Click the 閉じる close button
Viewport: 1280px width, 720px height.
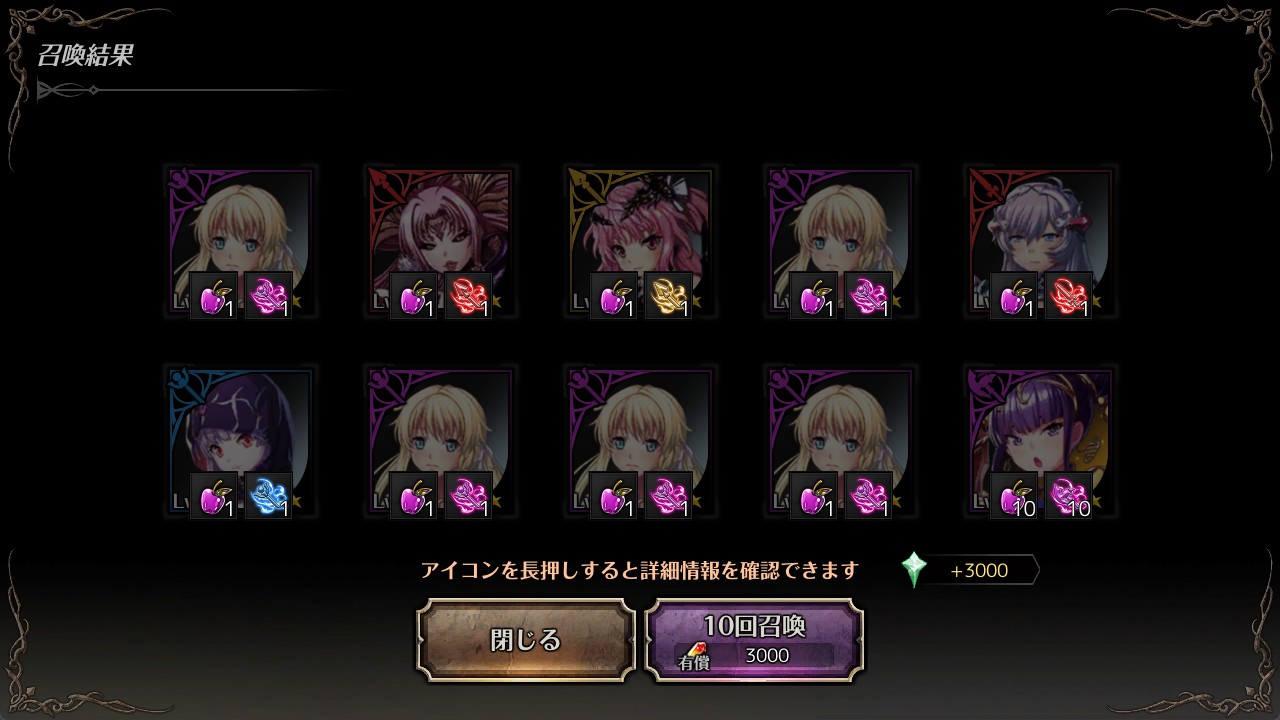(x=526, y=640)
